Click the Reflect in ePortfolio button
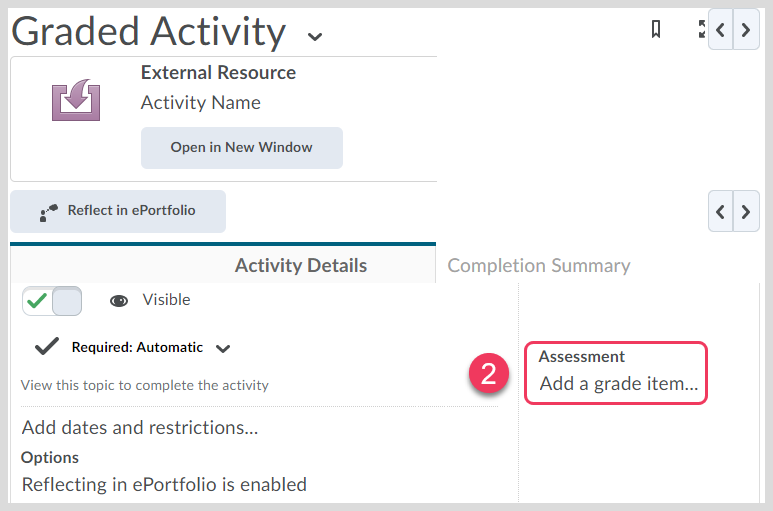 tap(118, 211)
